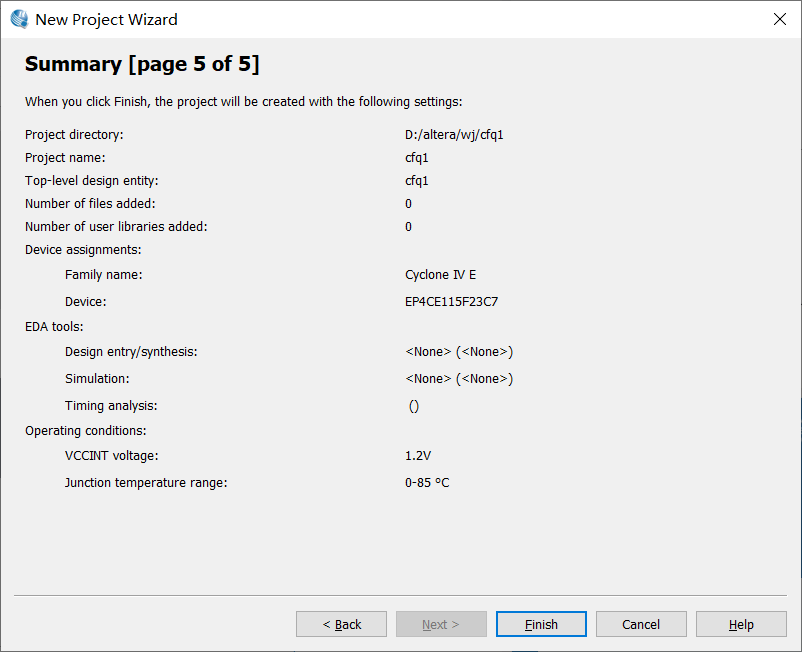Screen dimensions: 802x652
Task: Click the device value EP4CE115F23C7
Action: coord(451,302)
